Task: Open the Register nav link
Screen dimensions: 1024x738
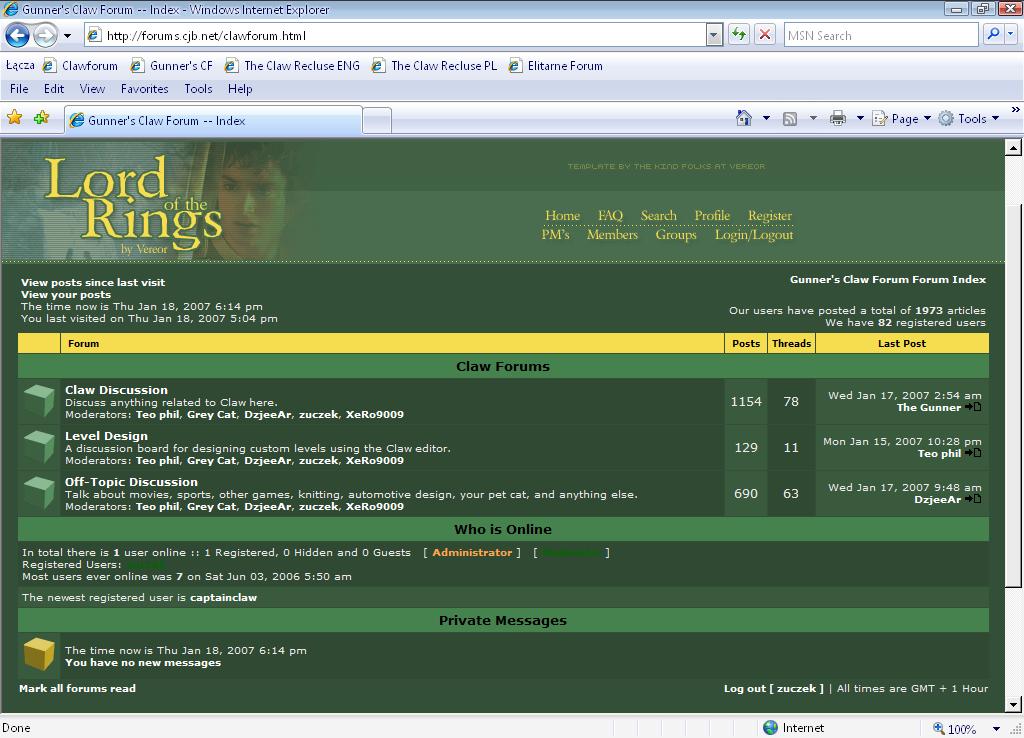Action: 770,216
